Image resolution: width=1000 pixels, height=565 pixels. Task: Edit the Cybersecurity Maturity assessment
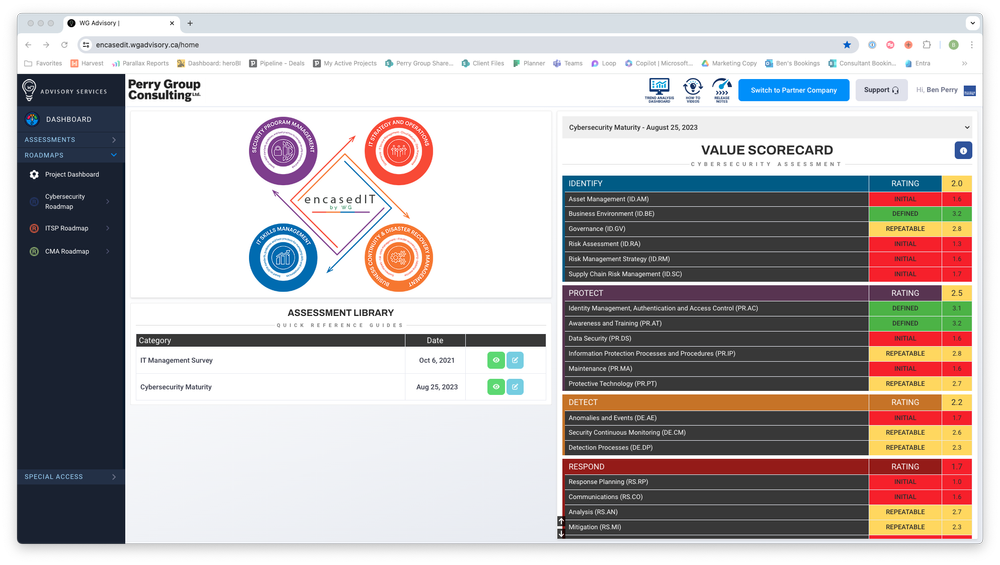515,387
